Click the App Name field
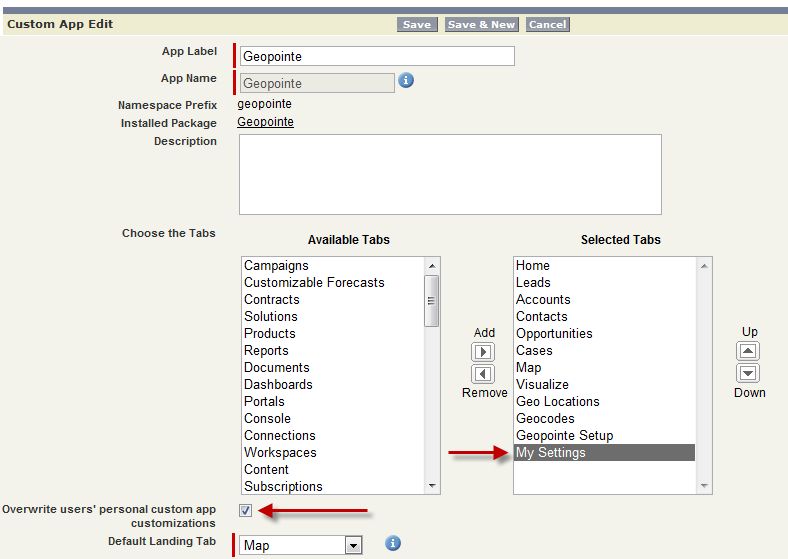 pyautogui.click(x=317, y=83)
